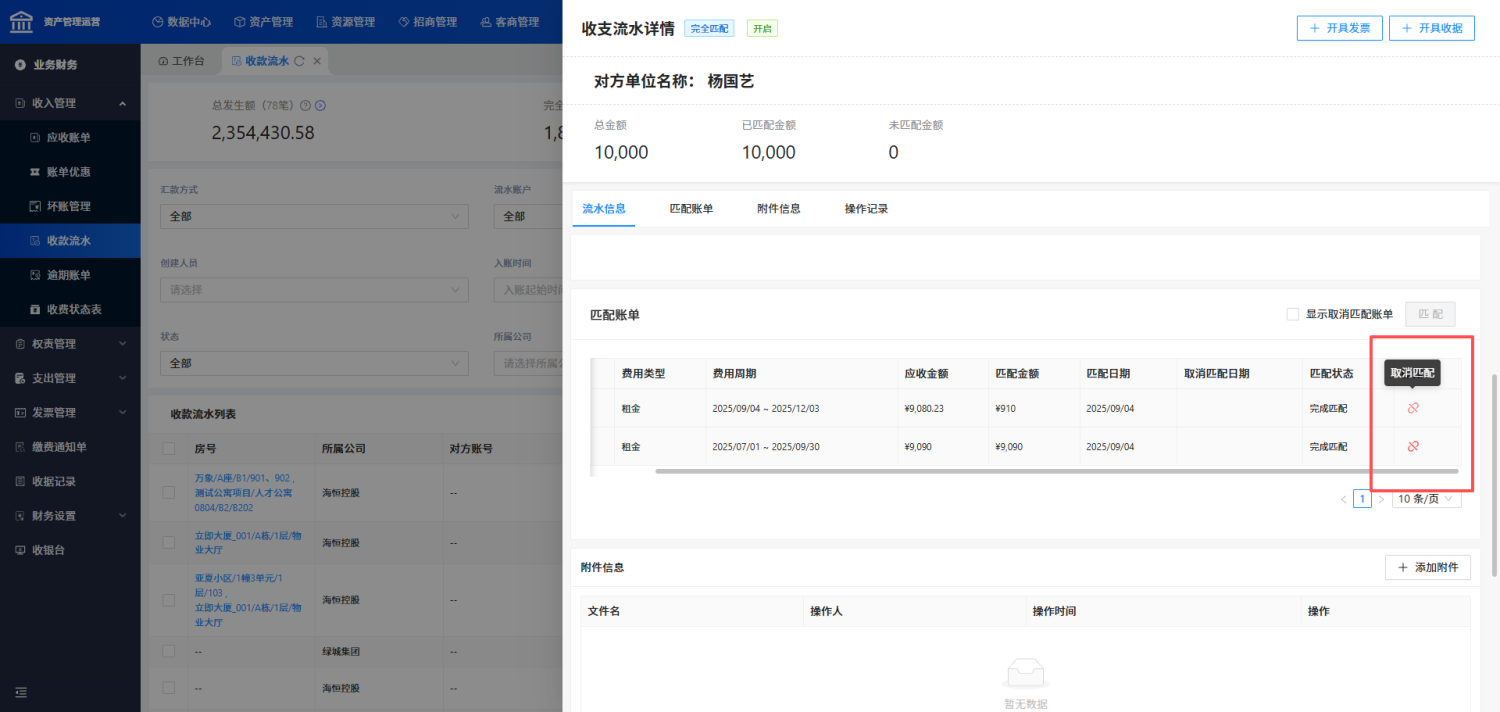The width and height of the screenshot is (1500, 712).
Task: Collapse the sidebar using the bottom-left menu icon
Action: [21, 692]
